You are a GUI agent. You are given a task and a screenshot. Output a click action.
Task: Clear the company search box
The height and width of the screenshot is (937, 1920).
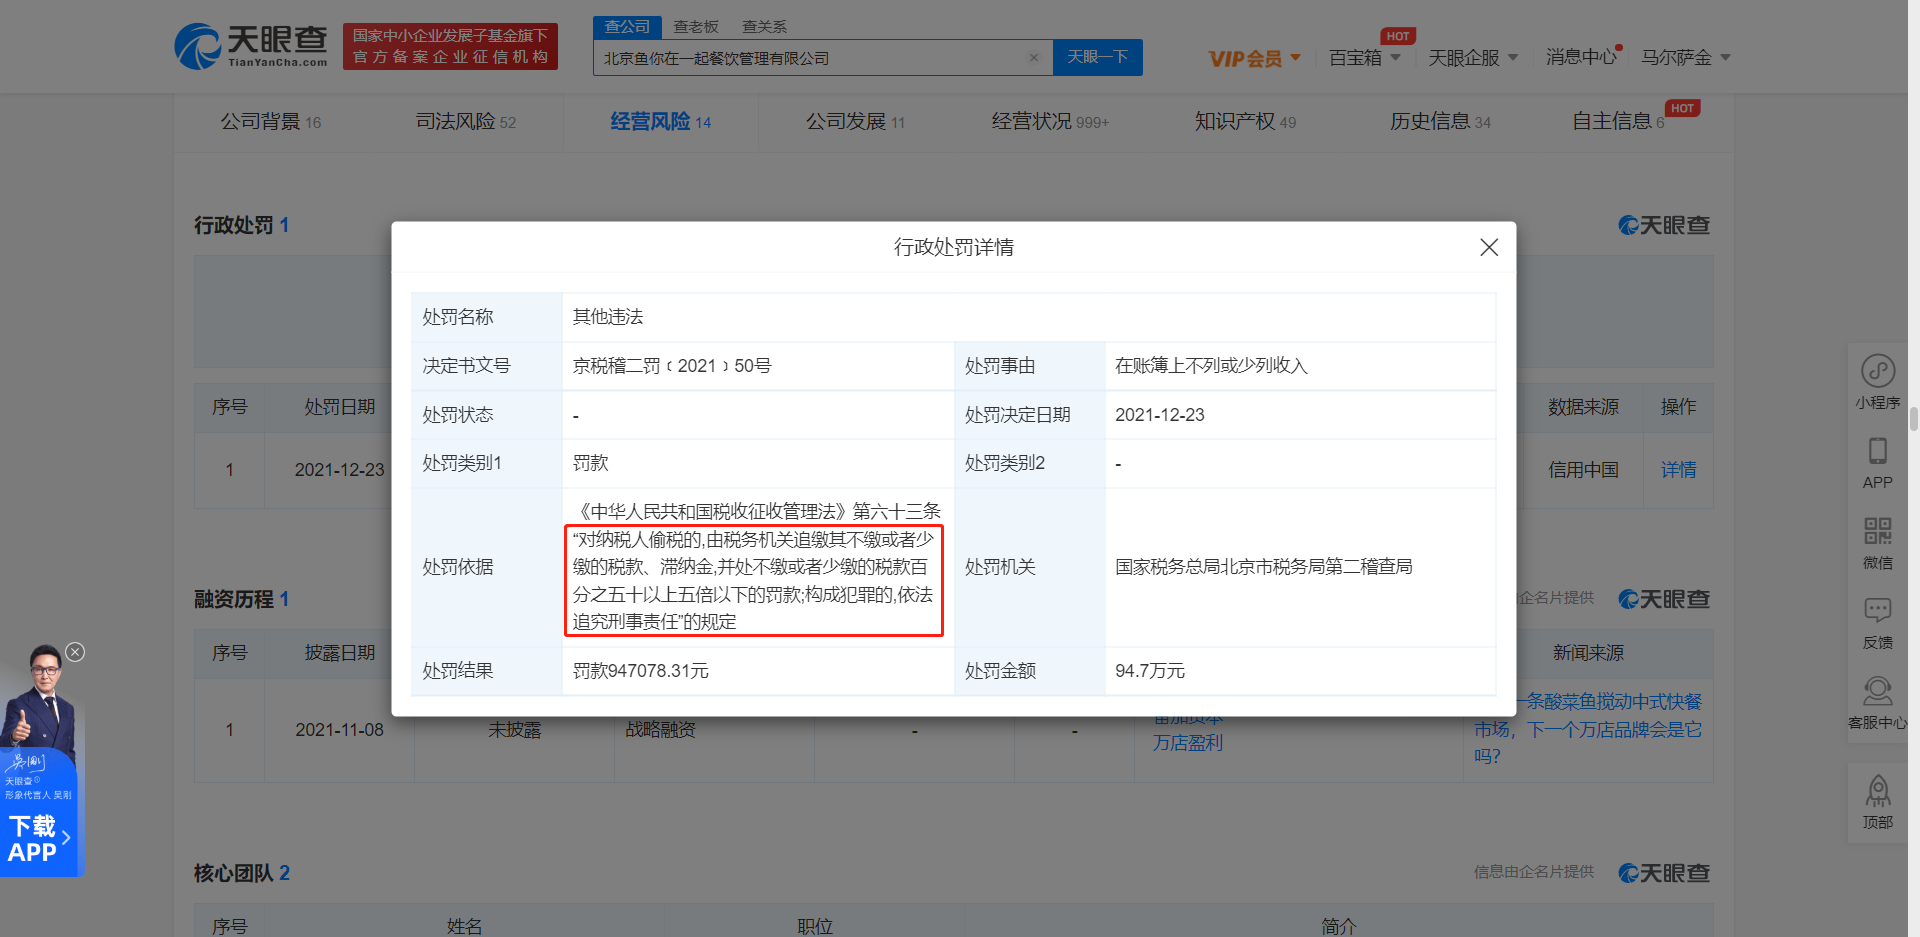coord(1034,58)
